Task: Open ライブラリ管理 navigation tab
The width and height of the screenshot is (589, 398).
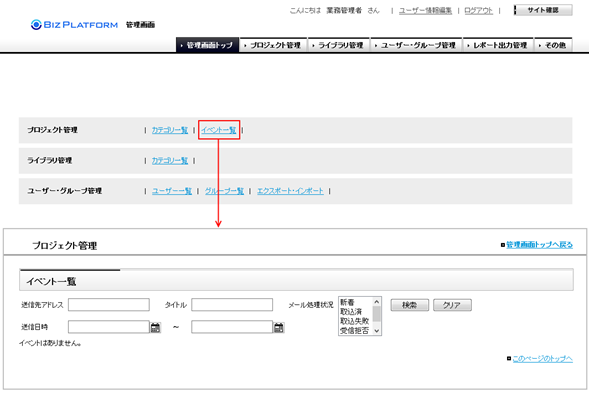Action: click(338, 45)
